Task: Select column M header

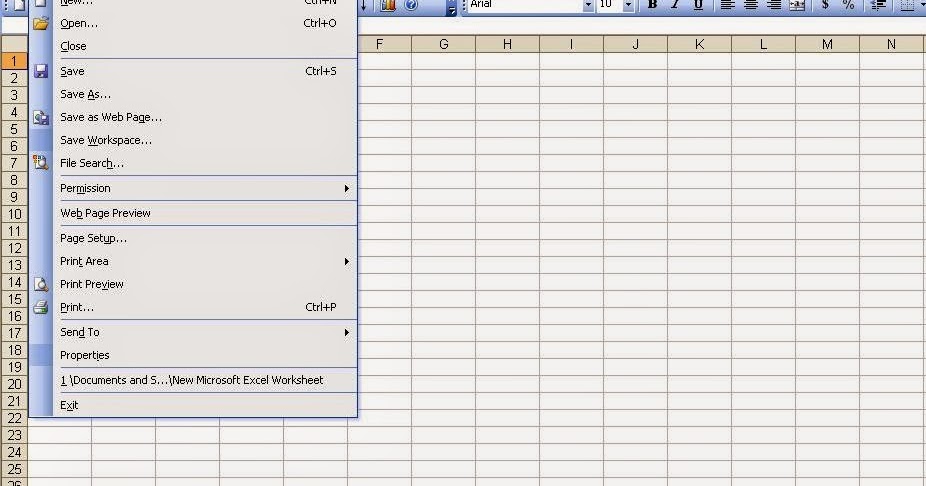Action: point(827,44)
